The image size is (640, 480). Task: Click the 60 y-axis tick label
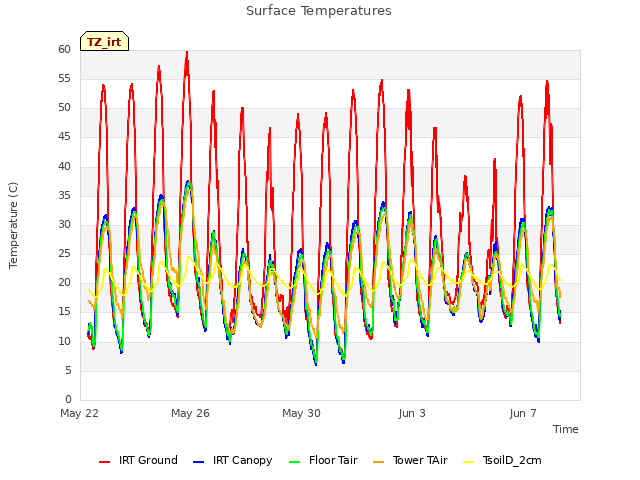point(64,49)
